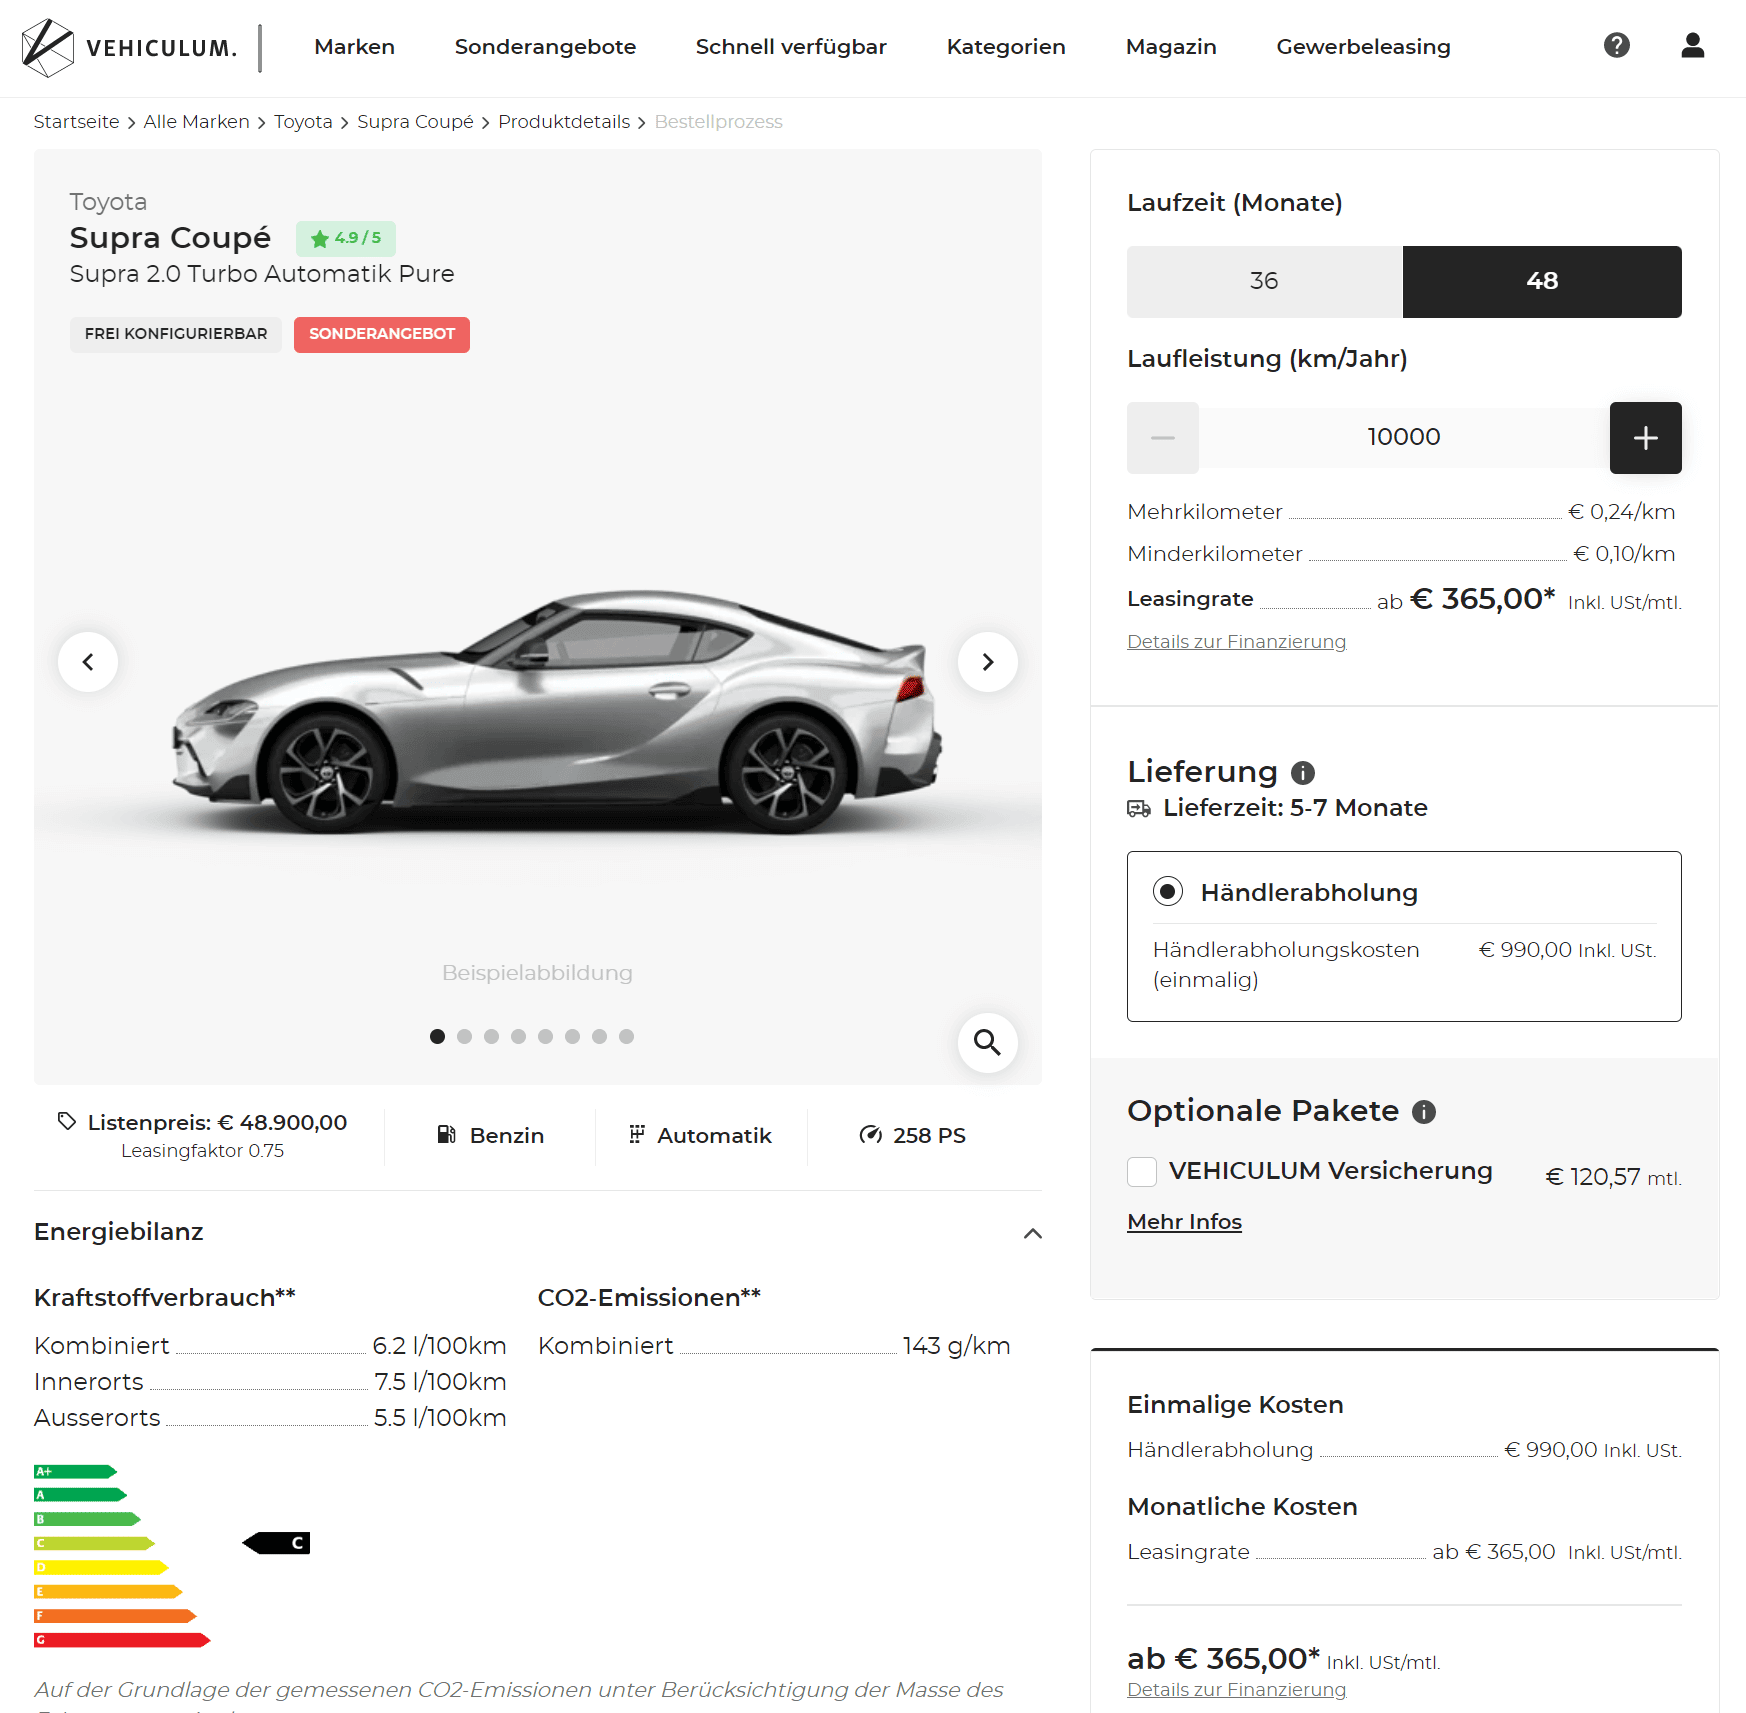Click the Beispielabbildung caption
Image resolution: width=1746 pixels, height=1713 pixels.
coord(537,973)
